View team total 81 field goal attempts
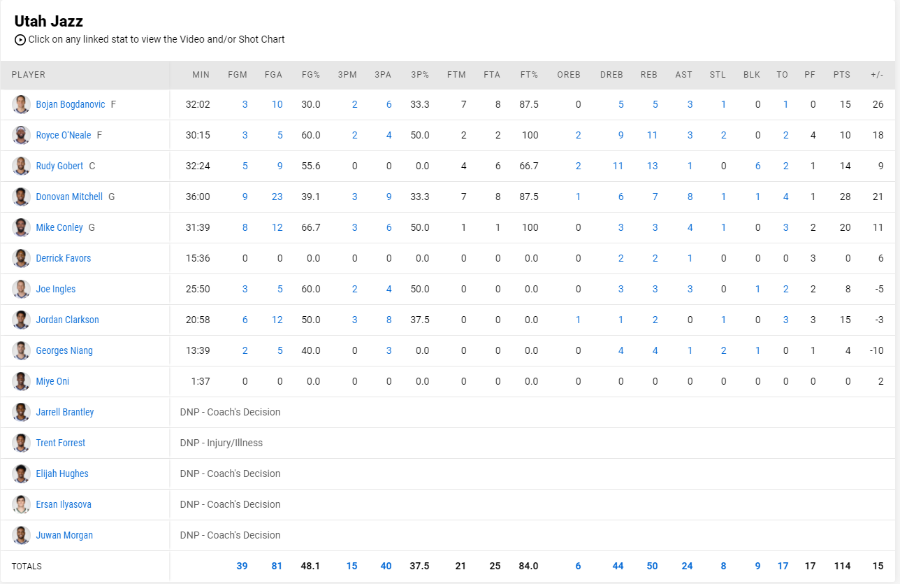Image resolution: width=900 pixels, height=584 pixels. [x=277, y=566]
